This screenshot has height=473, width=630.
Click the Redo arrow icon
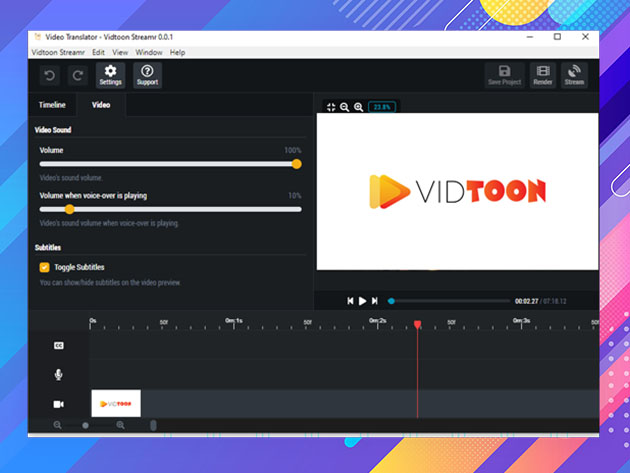[x=78, y=75]
